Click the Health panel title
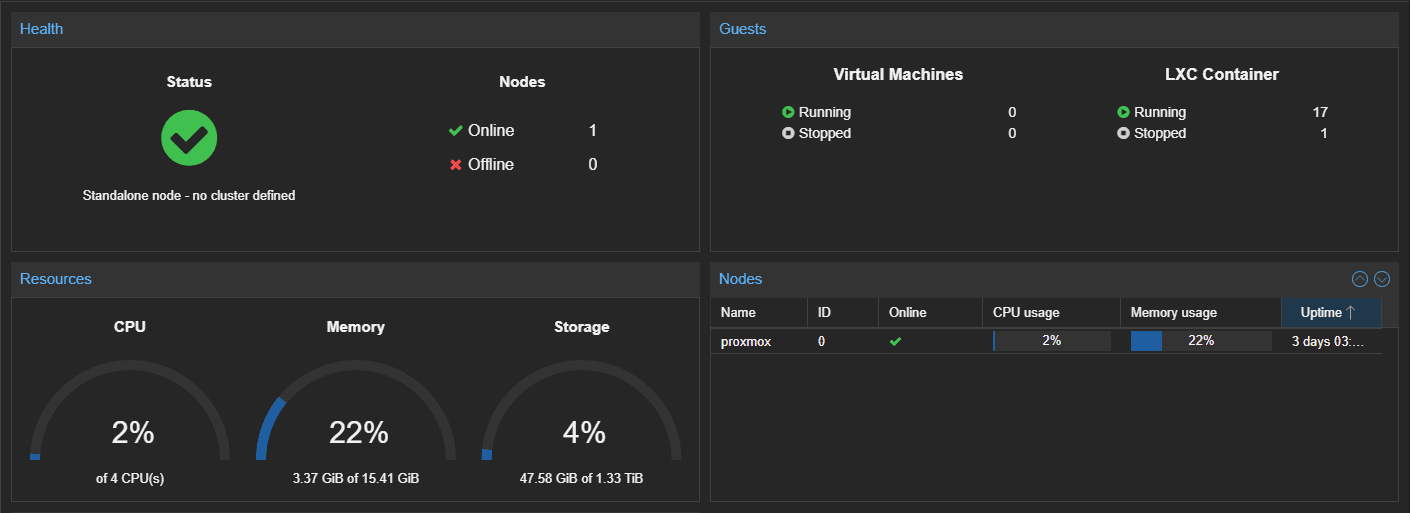This screenshot has width=1410, height=513. [41, 29]
